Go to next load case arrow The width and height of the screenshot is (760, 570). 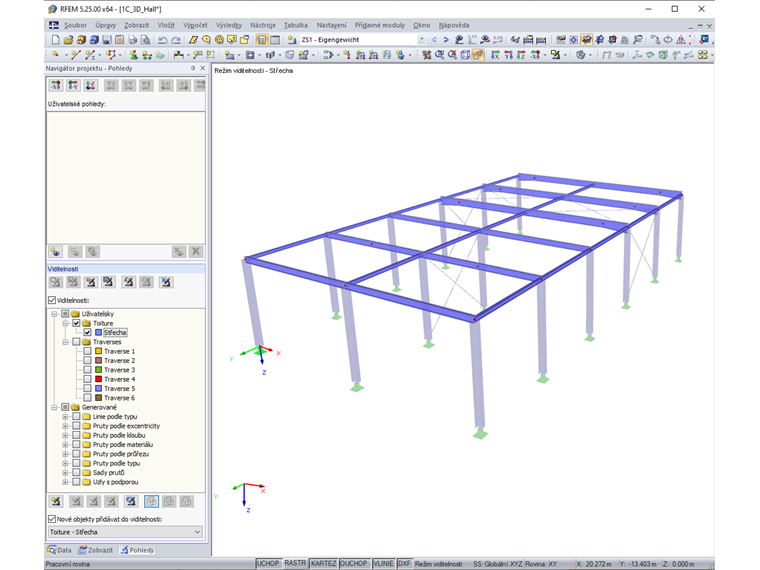pos(446,40)
